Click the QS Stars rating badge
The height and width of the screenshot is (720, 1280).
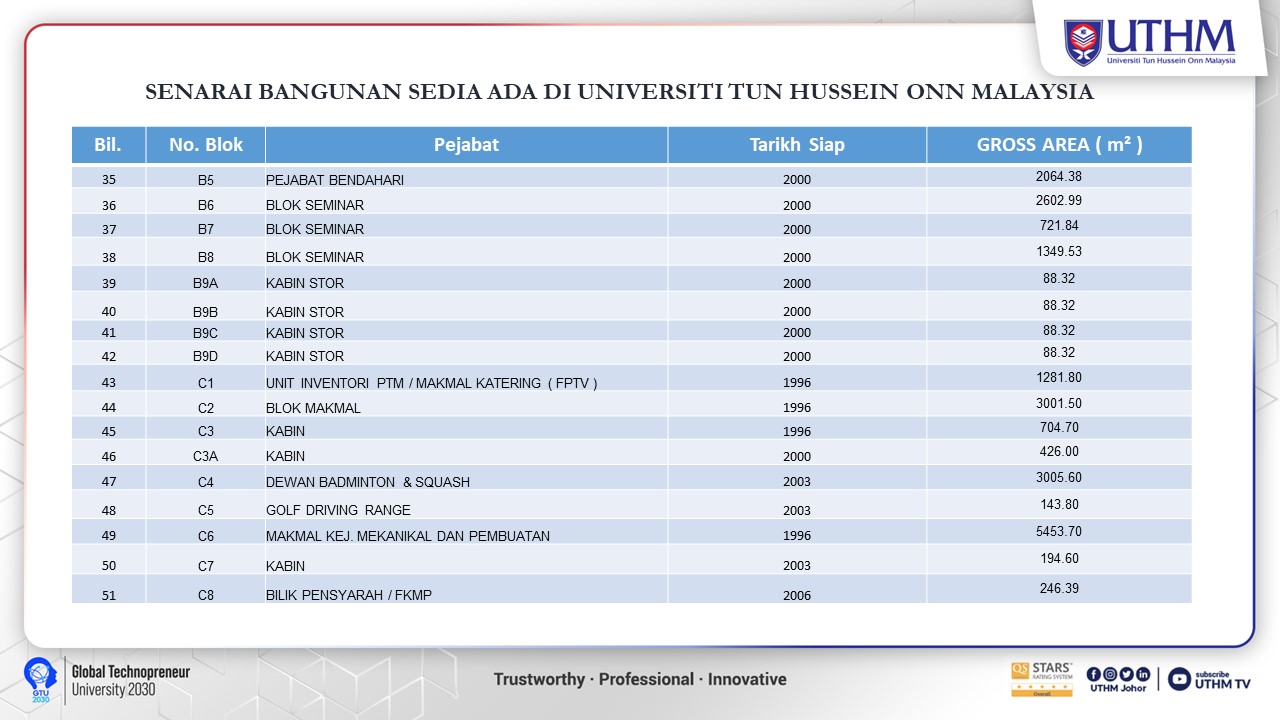click(x=1041, y=679)
